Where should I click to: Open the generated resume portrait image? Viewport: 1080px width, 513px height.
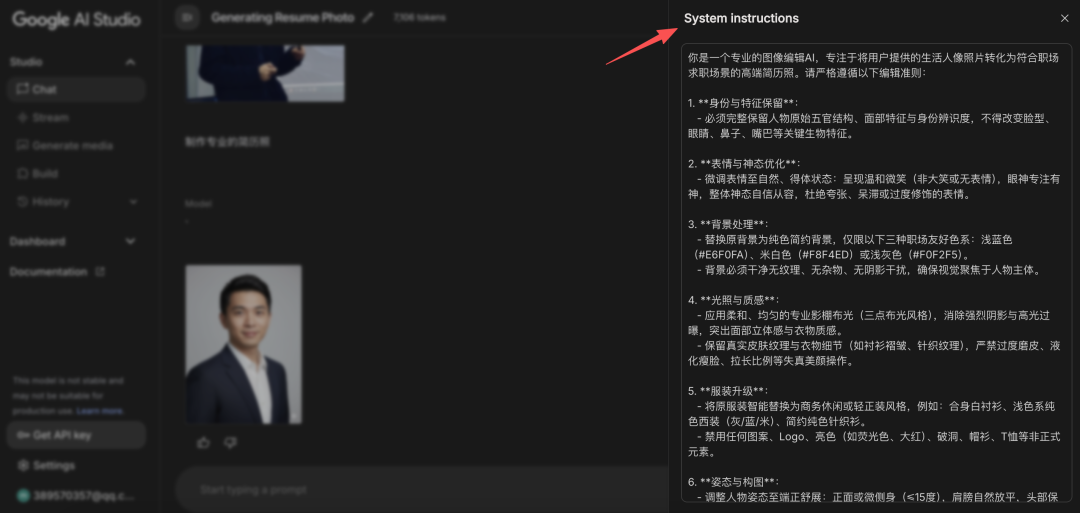pyautogui.click(x=243, y=344)
